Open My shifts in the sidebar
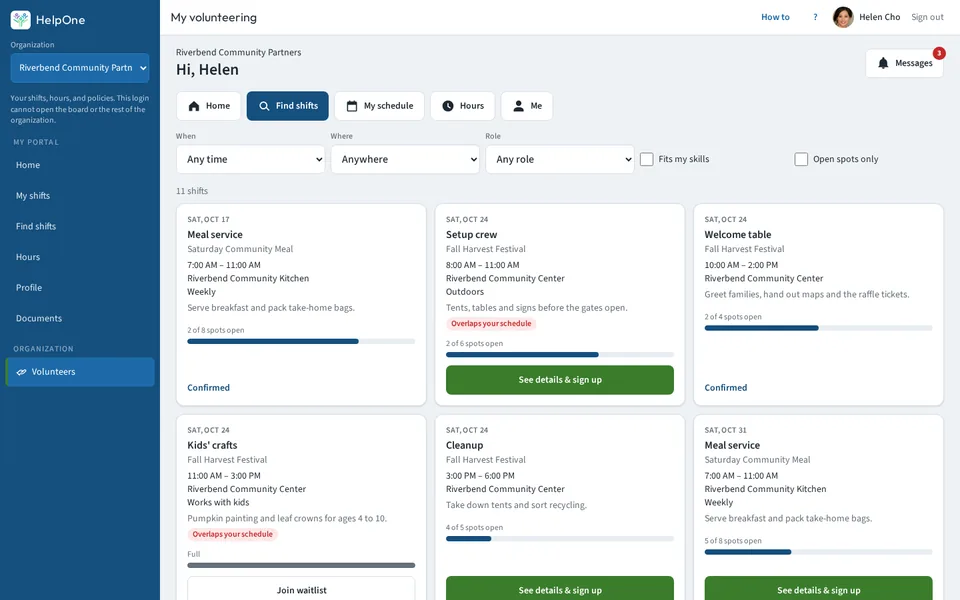Screen dimensions: 960x600 point(80,196)
